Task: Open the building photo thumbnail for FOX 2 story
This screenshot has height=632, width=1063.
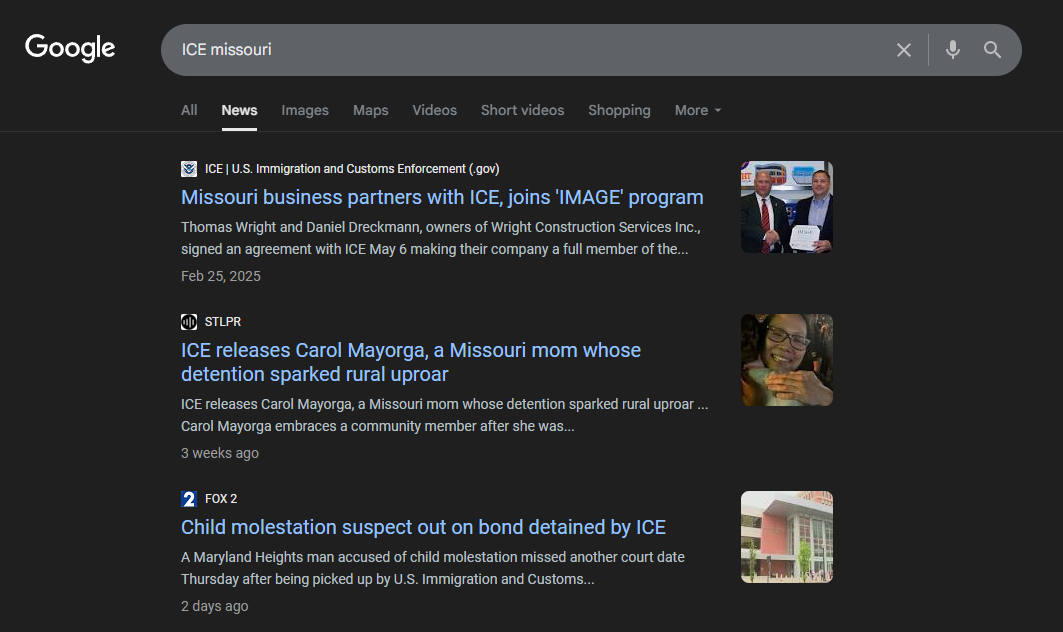Action: pos(787,537)
